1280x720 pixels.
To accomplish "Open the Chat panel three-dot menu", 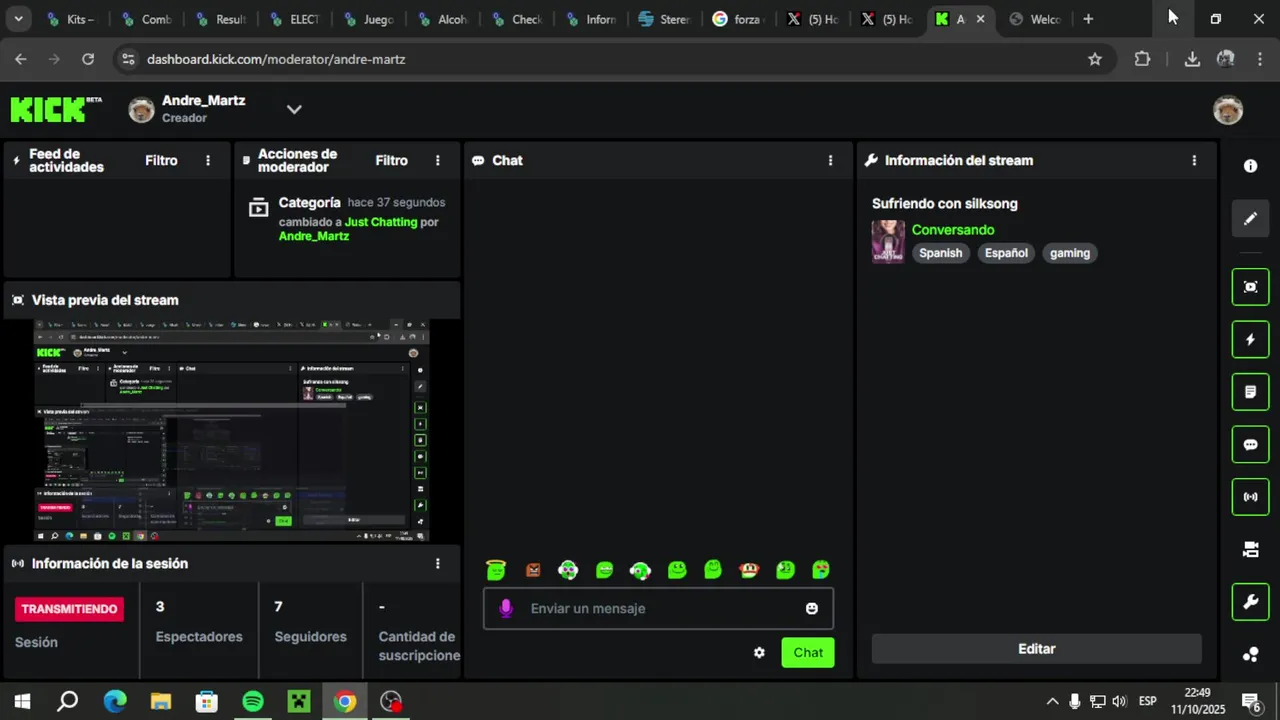I will [830, 160].
